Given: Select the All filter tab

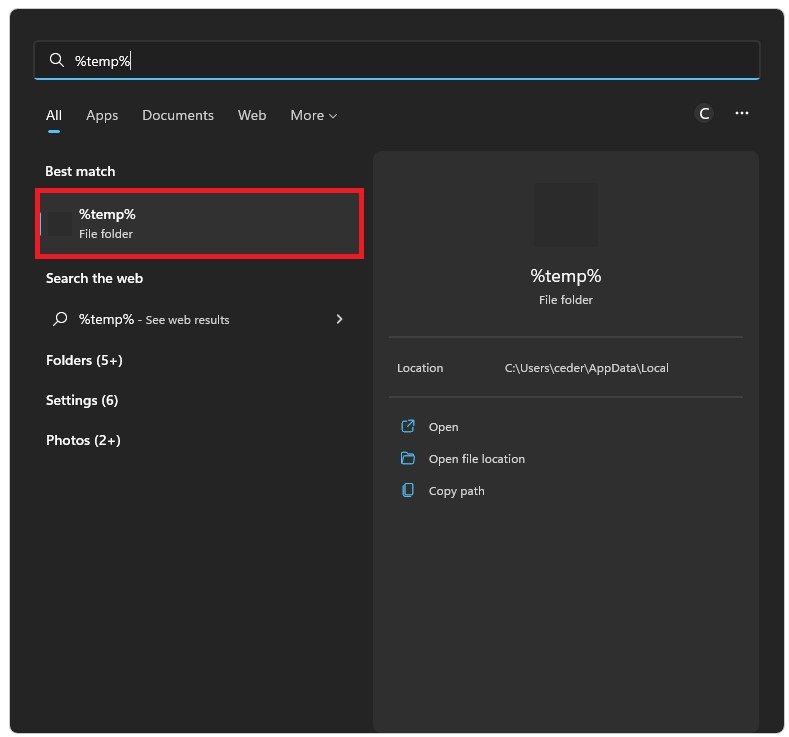Looking at the screenshot, I should click(x=54, y=115).
